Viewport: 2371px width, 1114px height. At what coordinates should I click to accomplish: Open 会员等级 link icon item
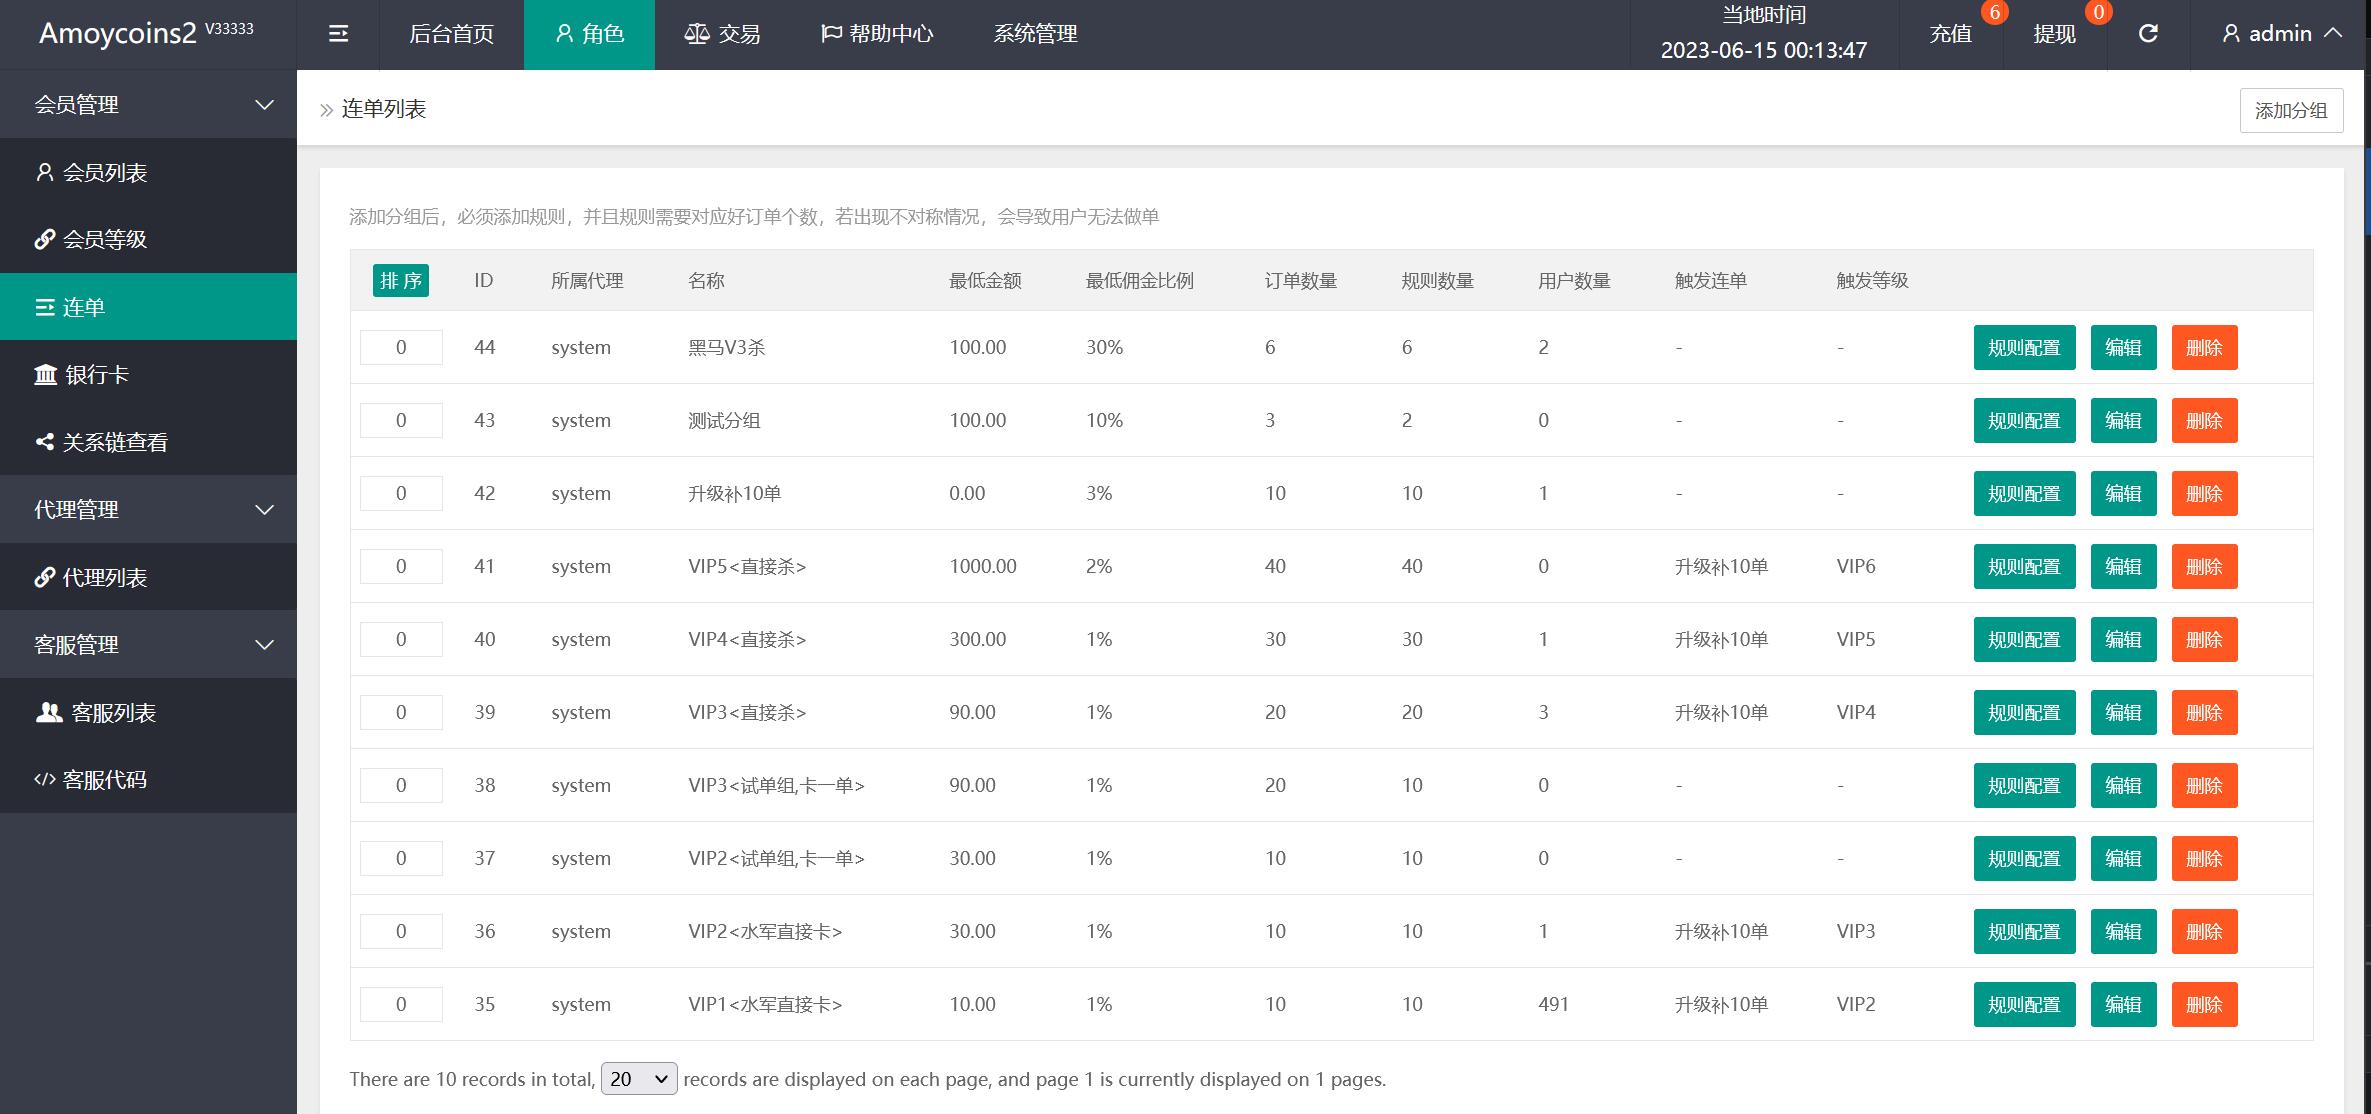click(x=104, y=239)
